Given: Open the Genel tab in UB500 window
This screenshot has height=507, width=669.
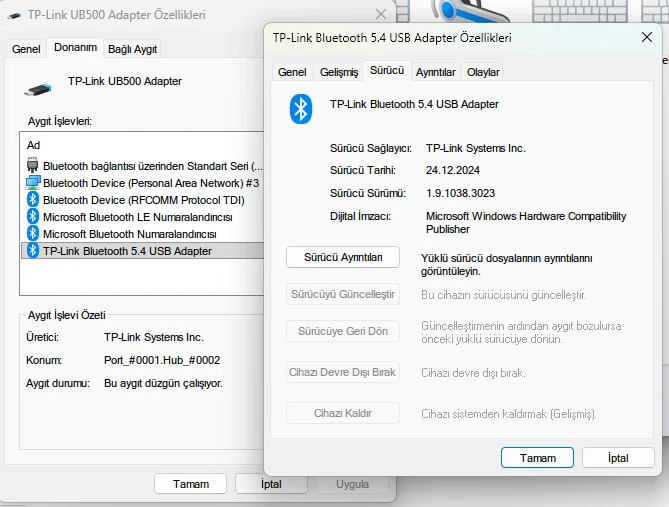Looking at the screenshot, I should (x=26, y=49).
